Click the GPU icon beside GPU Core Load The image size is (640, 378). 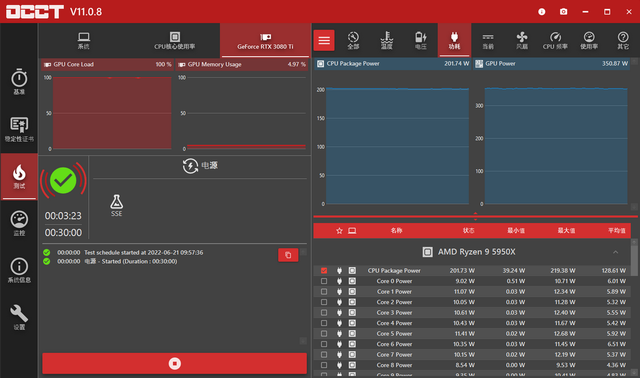[x=47, y=64]
